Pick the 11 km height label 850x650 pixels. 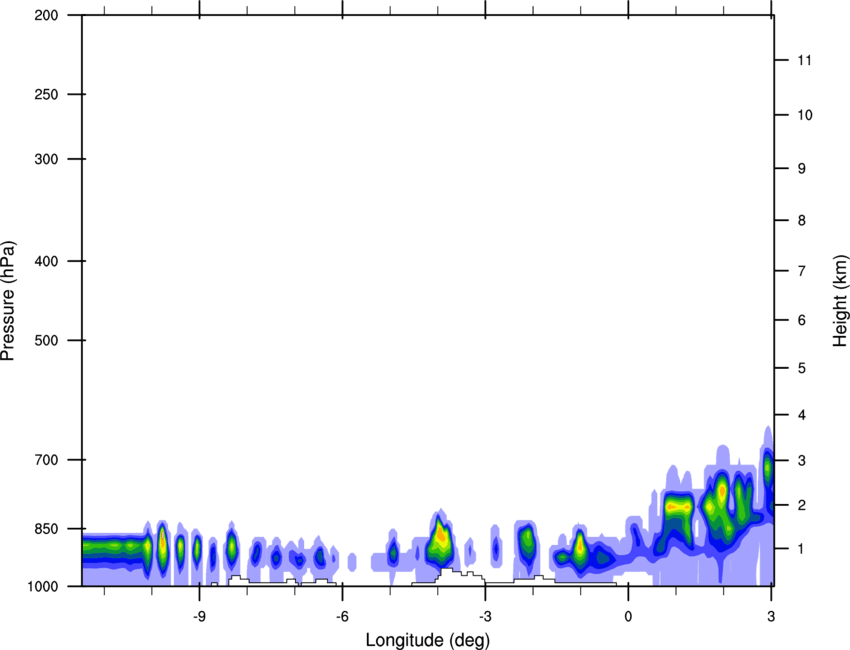(x=805, y=60)
